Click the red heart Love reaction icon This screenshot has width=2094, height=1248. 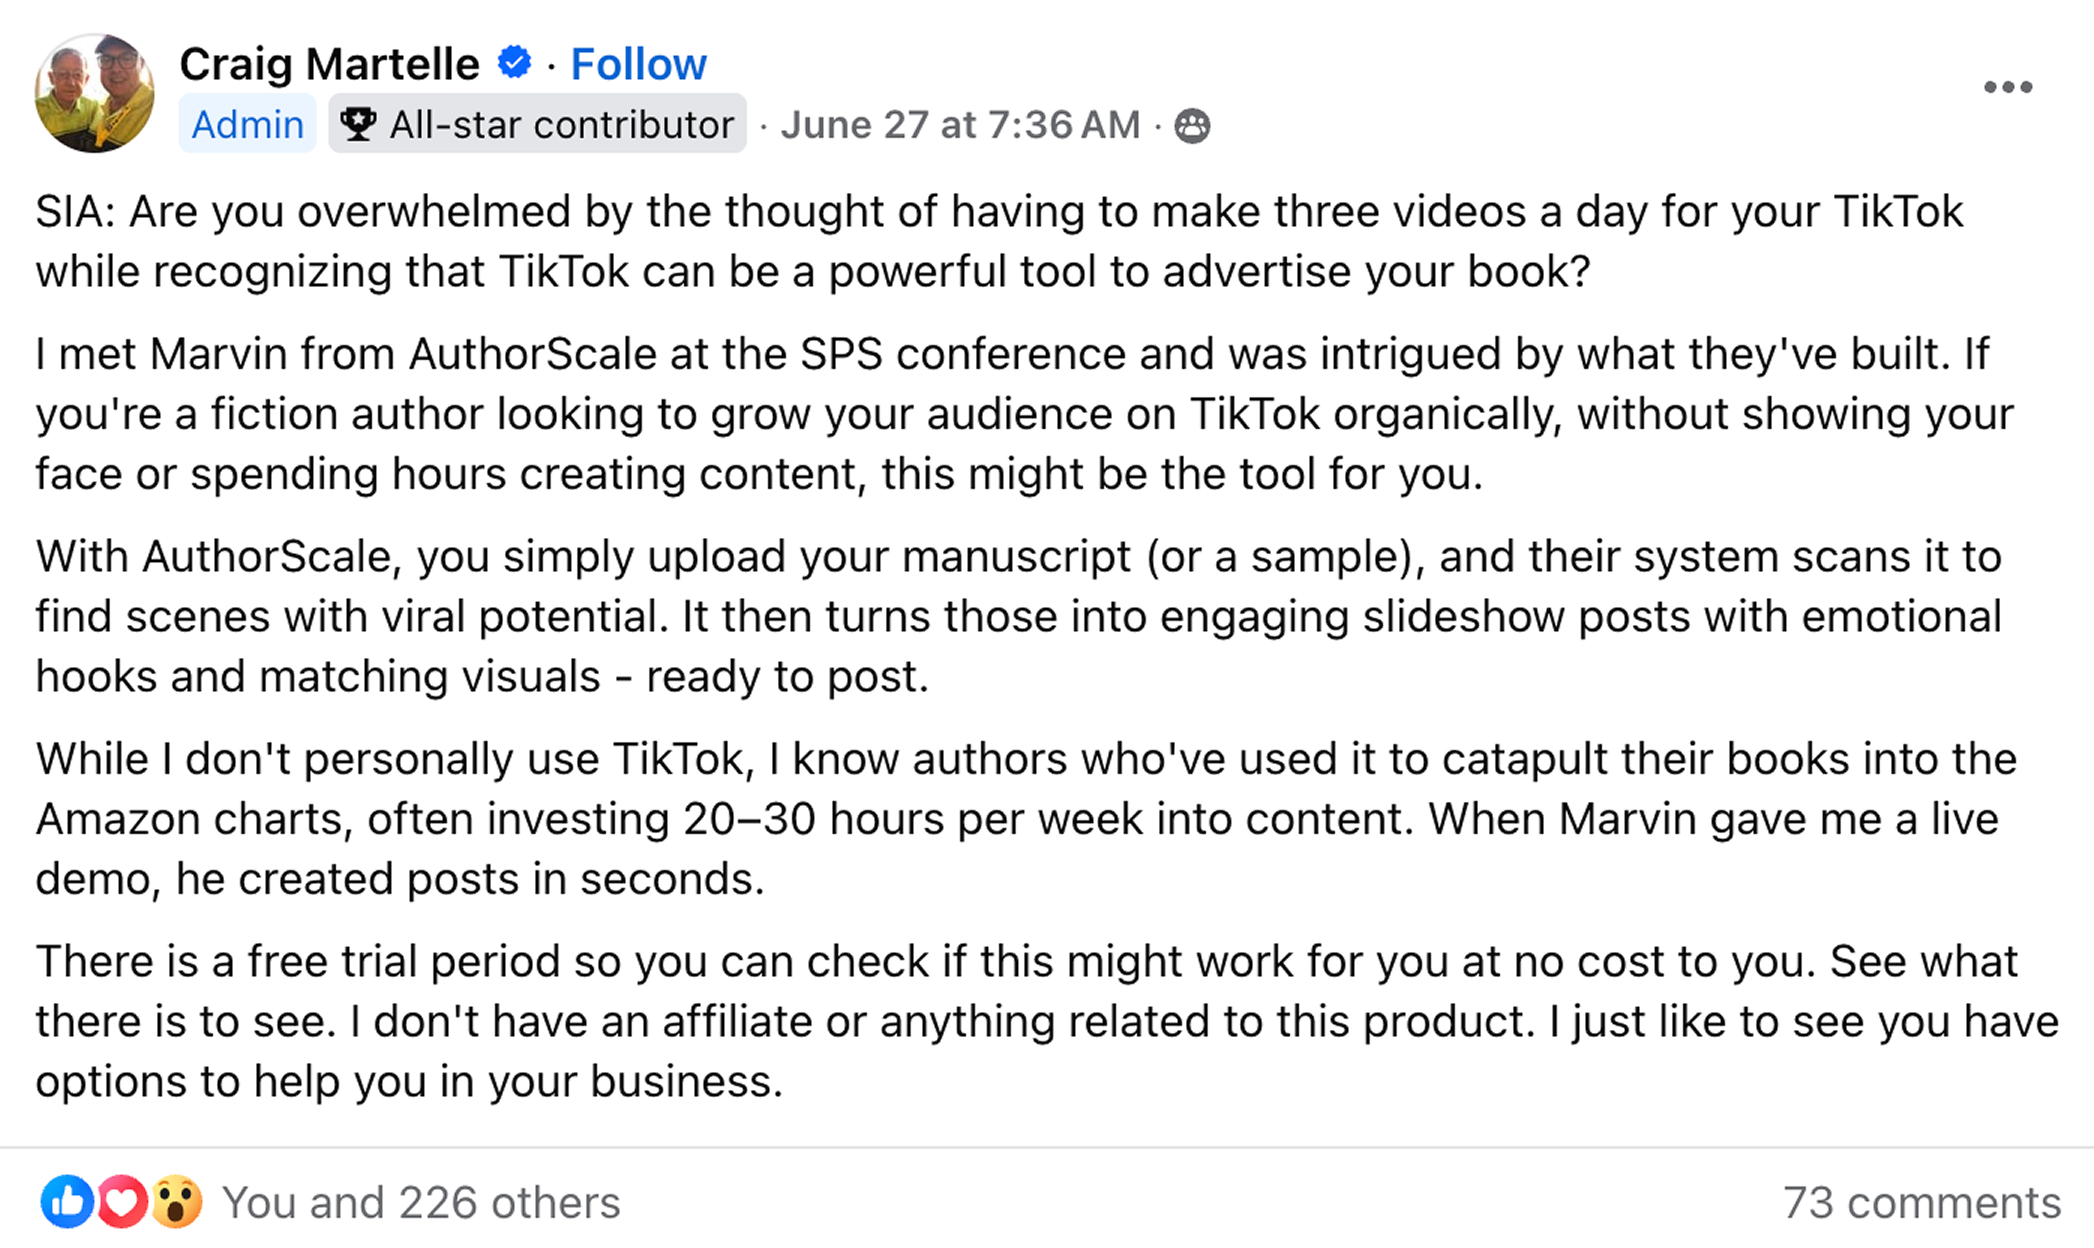pos(122,1201)
